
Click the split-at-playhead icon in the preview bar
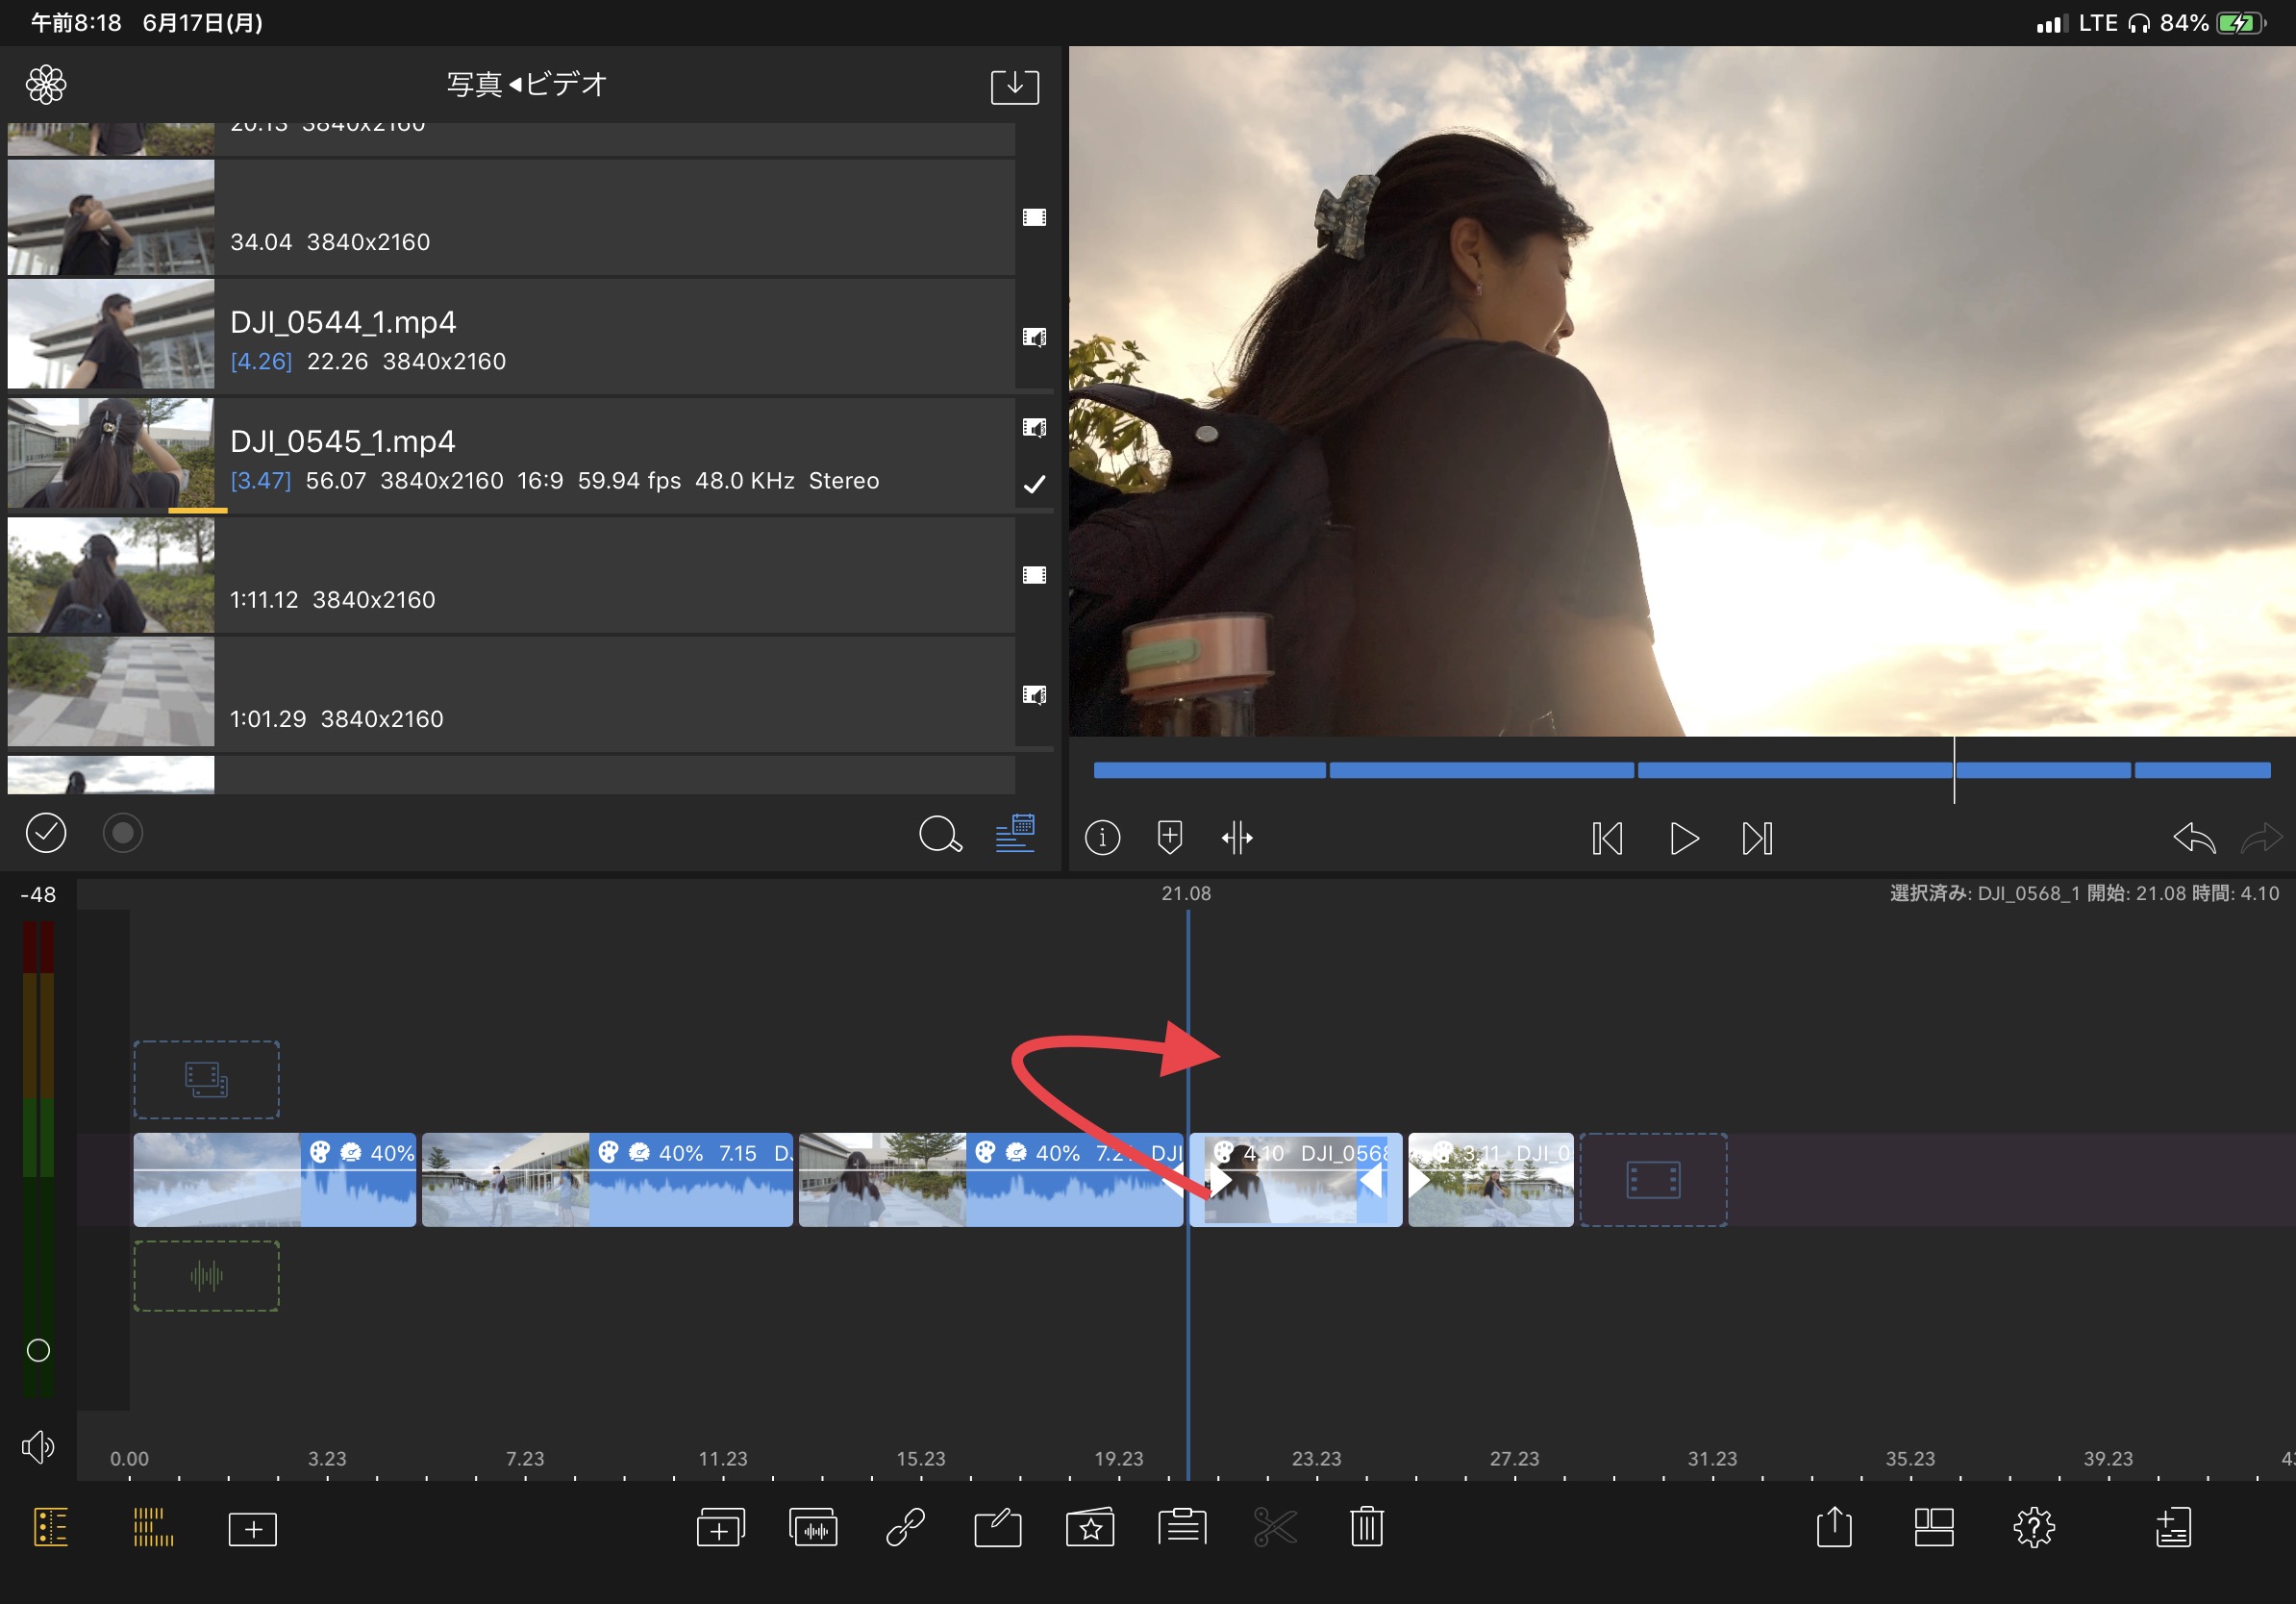1237,837
